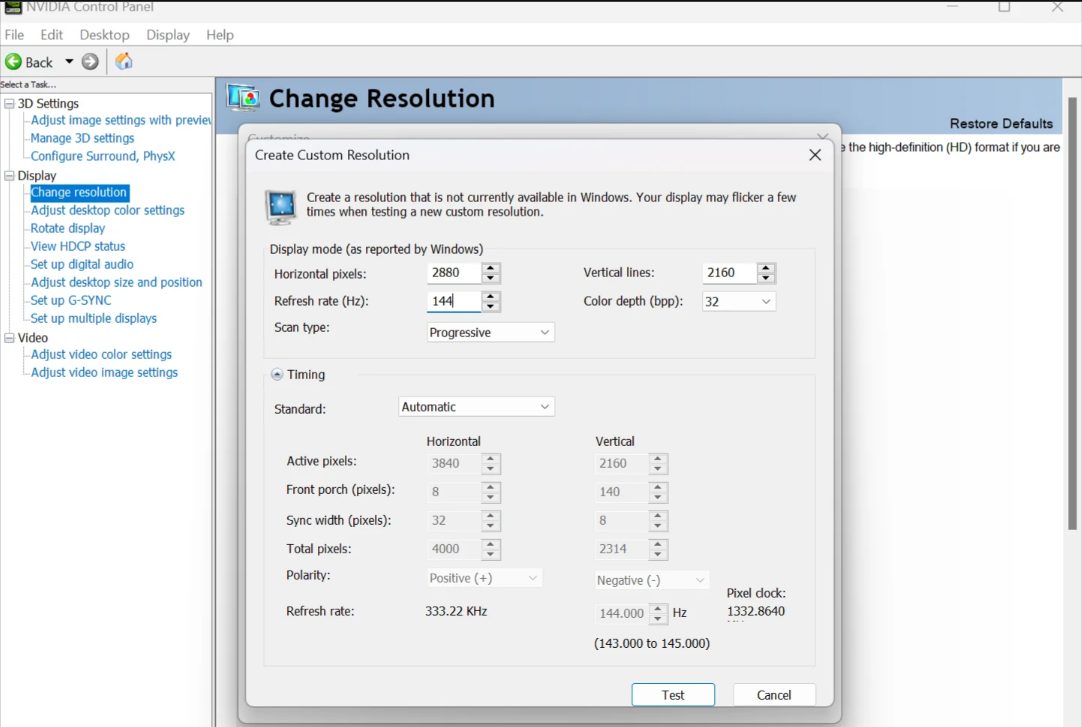1082x727 pixels.
Task: Click the monitor icon in the custom resolution dialog
Action: tap(281, 203)
